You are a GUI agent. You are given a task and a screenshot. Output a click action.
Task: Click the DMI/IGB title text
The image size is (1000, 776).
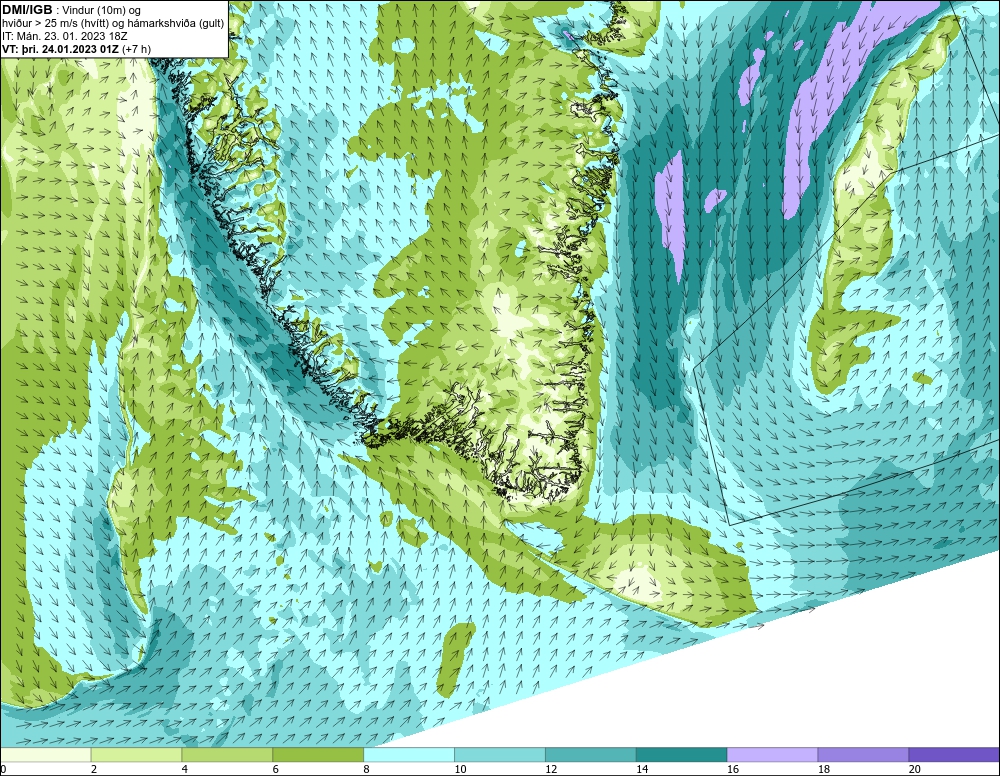pyautogui.click(x=27, y=10)
